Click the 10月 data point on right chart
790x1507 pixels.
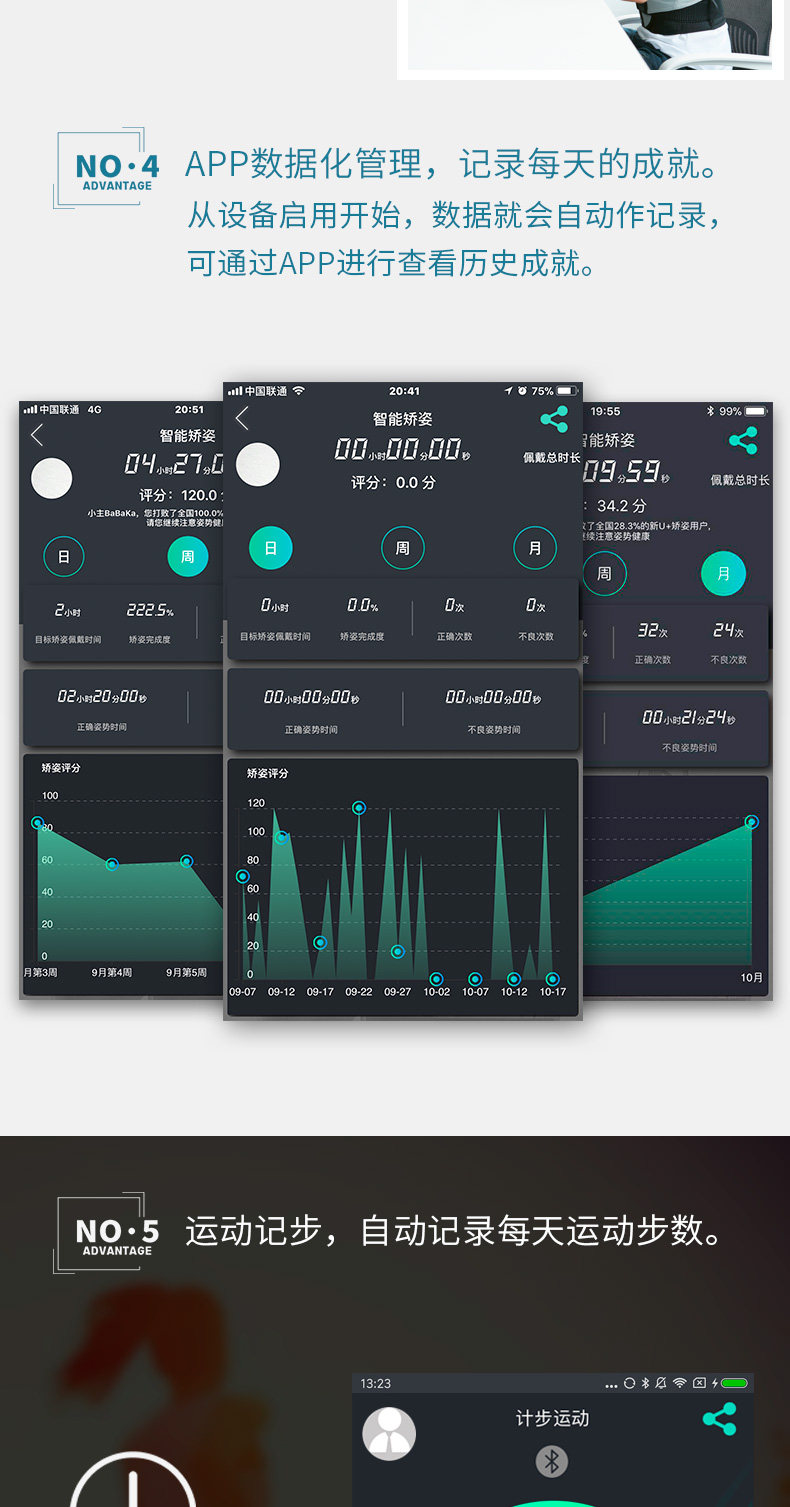(x=752, y=822)
